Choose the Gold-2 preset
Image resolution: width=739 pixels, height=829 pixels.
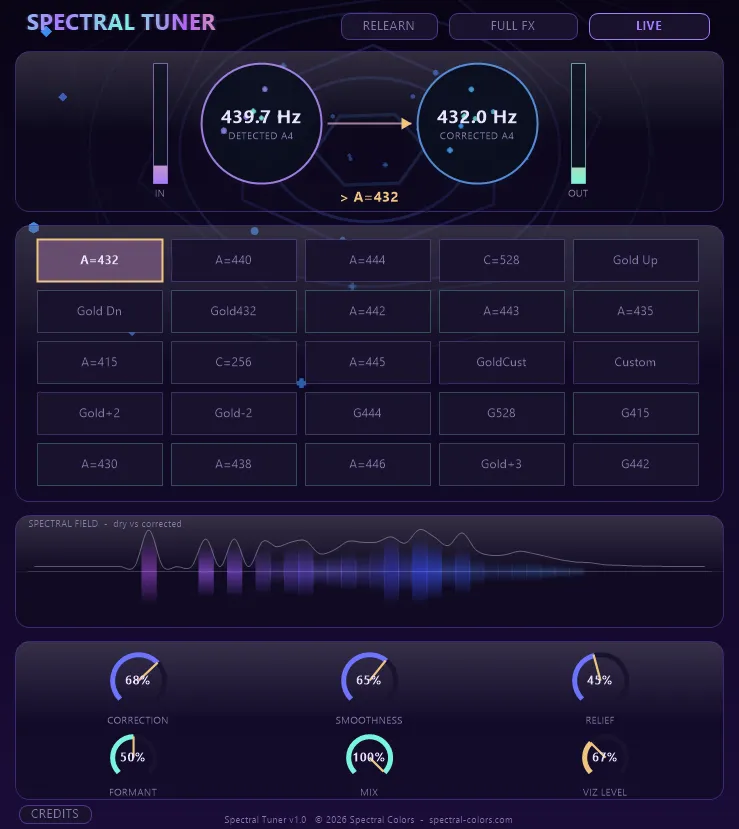[234, 413]
